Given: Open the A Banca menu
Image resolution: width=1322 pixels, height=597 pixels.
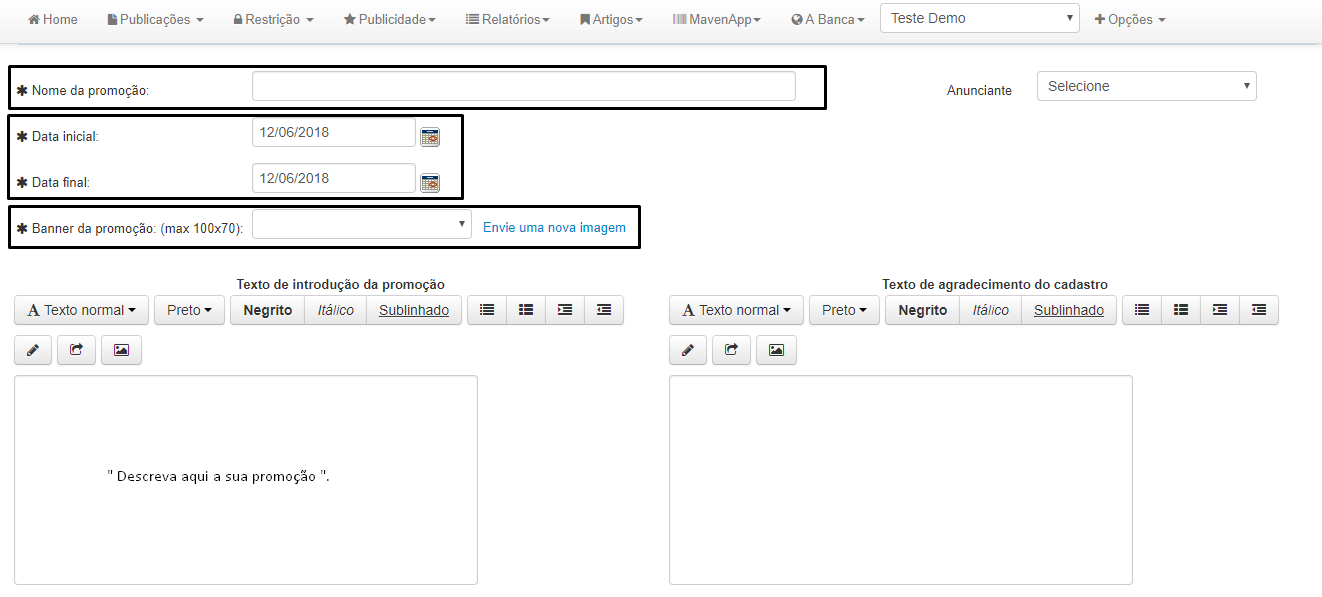Looking at the screenshot, I should point(827,19).
